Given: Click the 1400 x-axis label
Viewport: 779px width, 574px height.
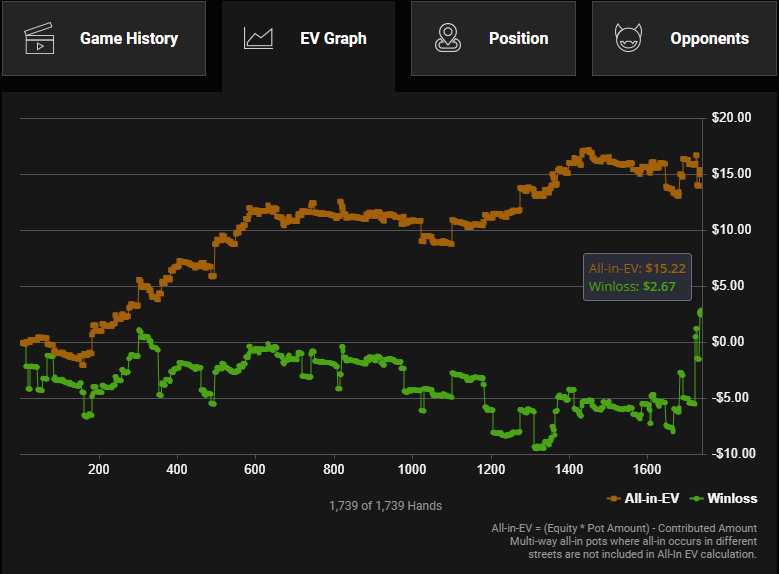Looking at the screenshot, I should [569, 470].
